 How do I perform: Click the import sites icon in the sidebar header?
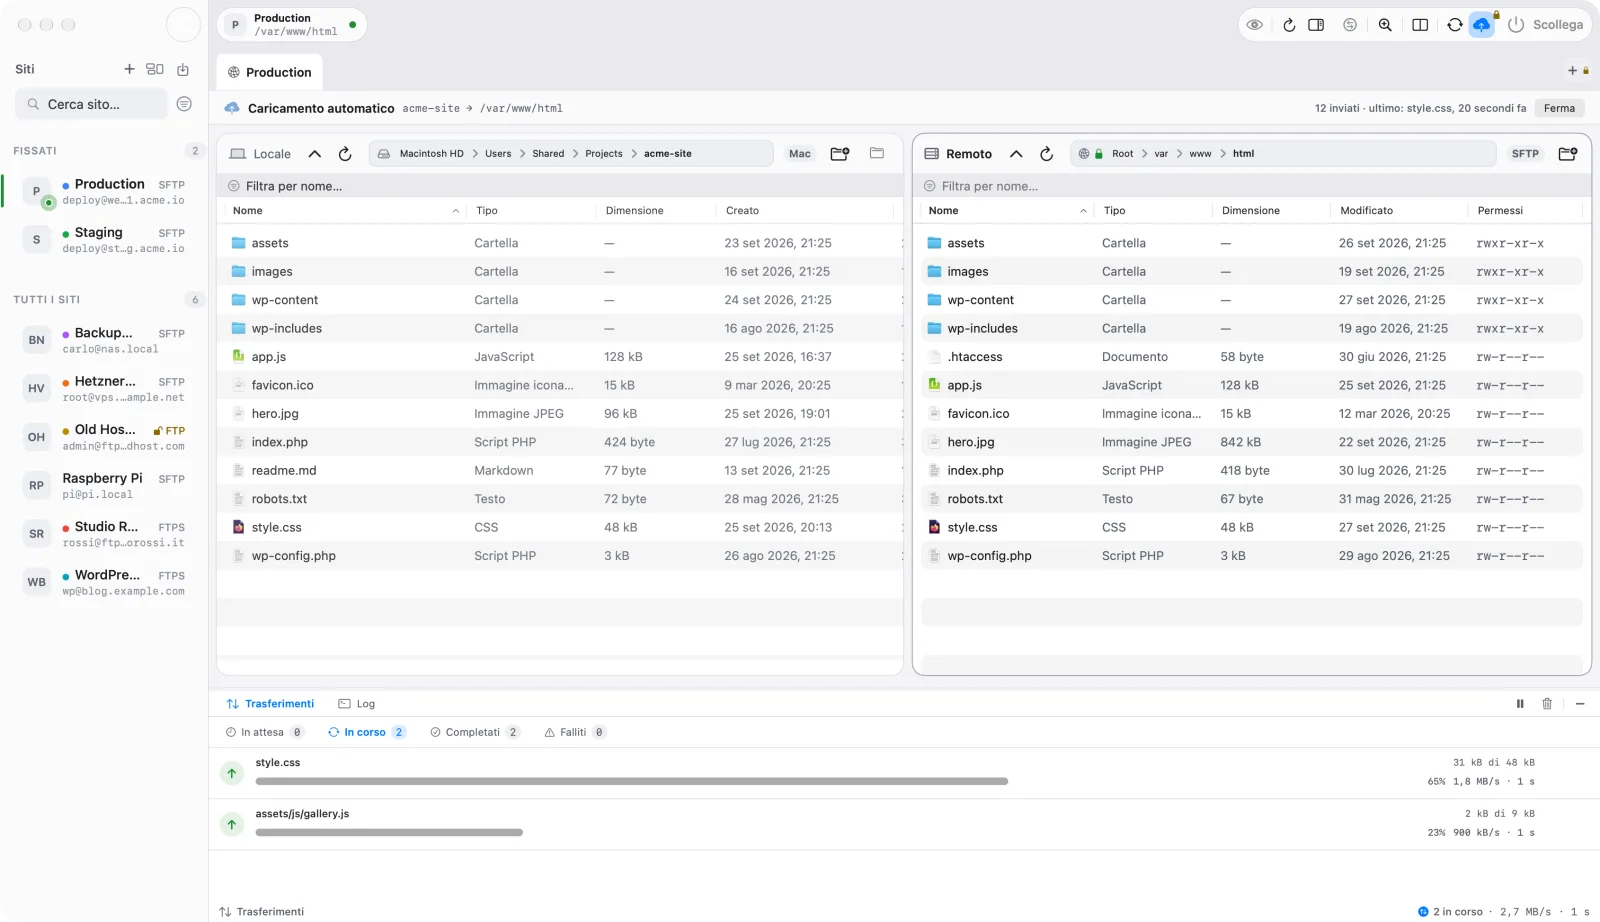click(183, 69)
